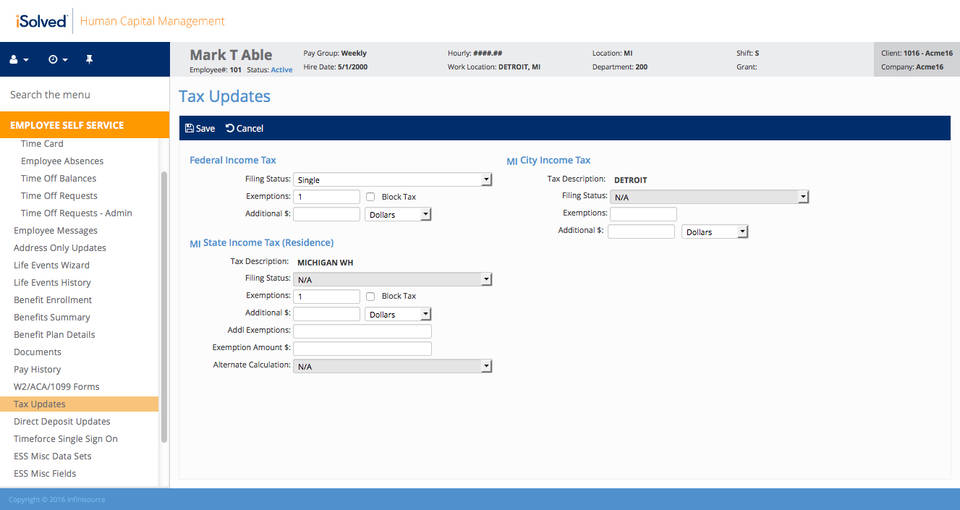Click the sidebar menu scrollbar
This screenshot has height=510, width=960.
(x=164, y=300)
